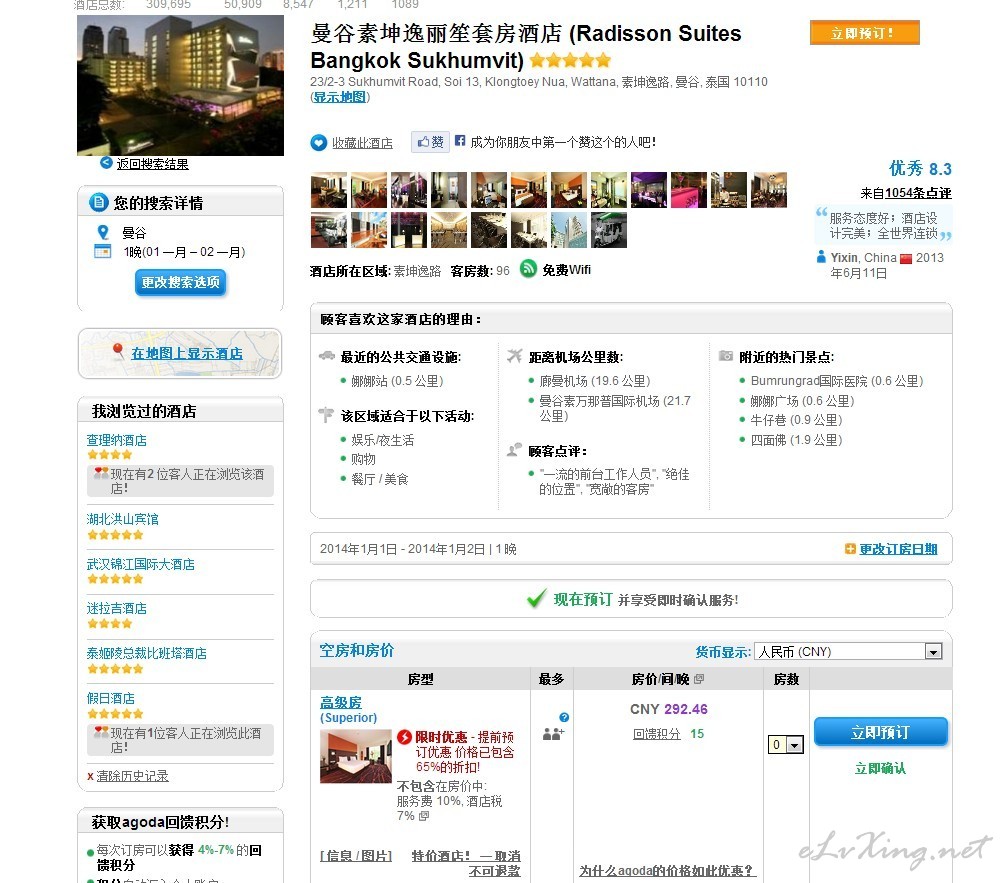Open the skyscraper exterior thumbnail
This screenshot has width=1003, height=883.
569,230
